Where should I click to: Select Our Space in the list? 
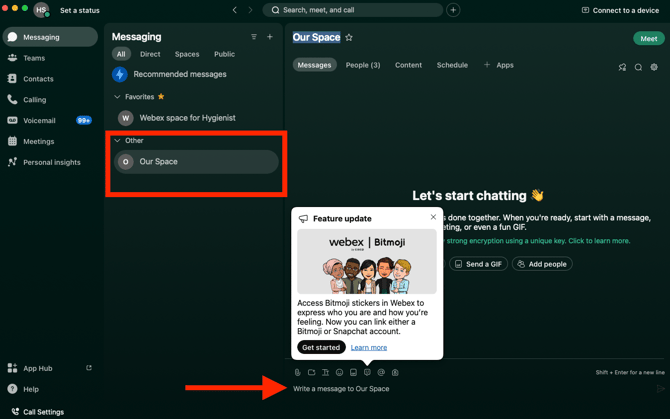[196, 161]
